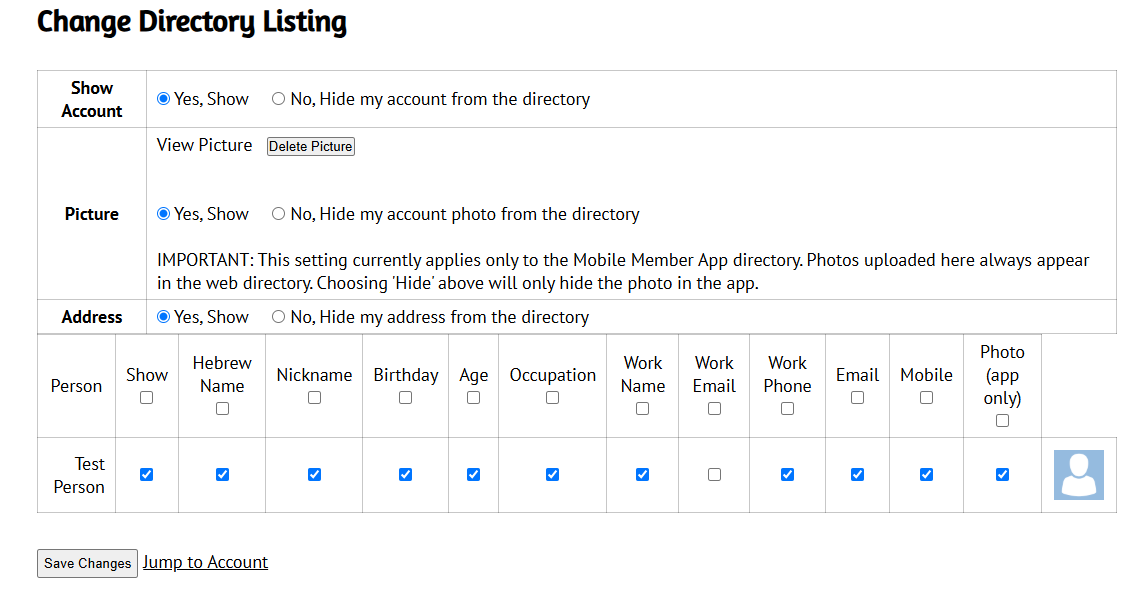This screenshot has width=1137, height=589.
Task: Toggle the Photo (app only) header checkbox
Action: pyautogui.click(x=1002, y=420)
